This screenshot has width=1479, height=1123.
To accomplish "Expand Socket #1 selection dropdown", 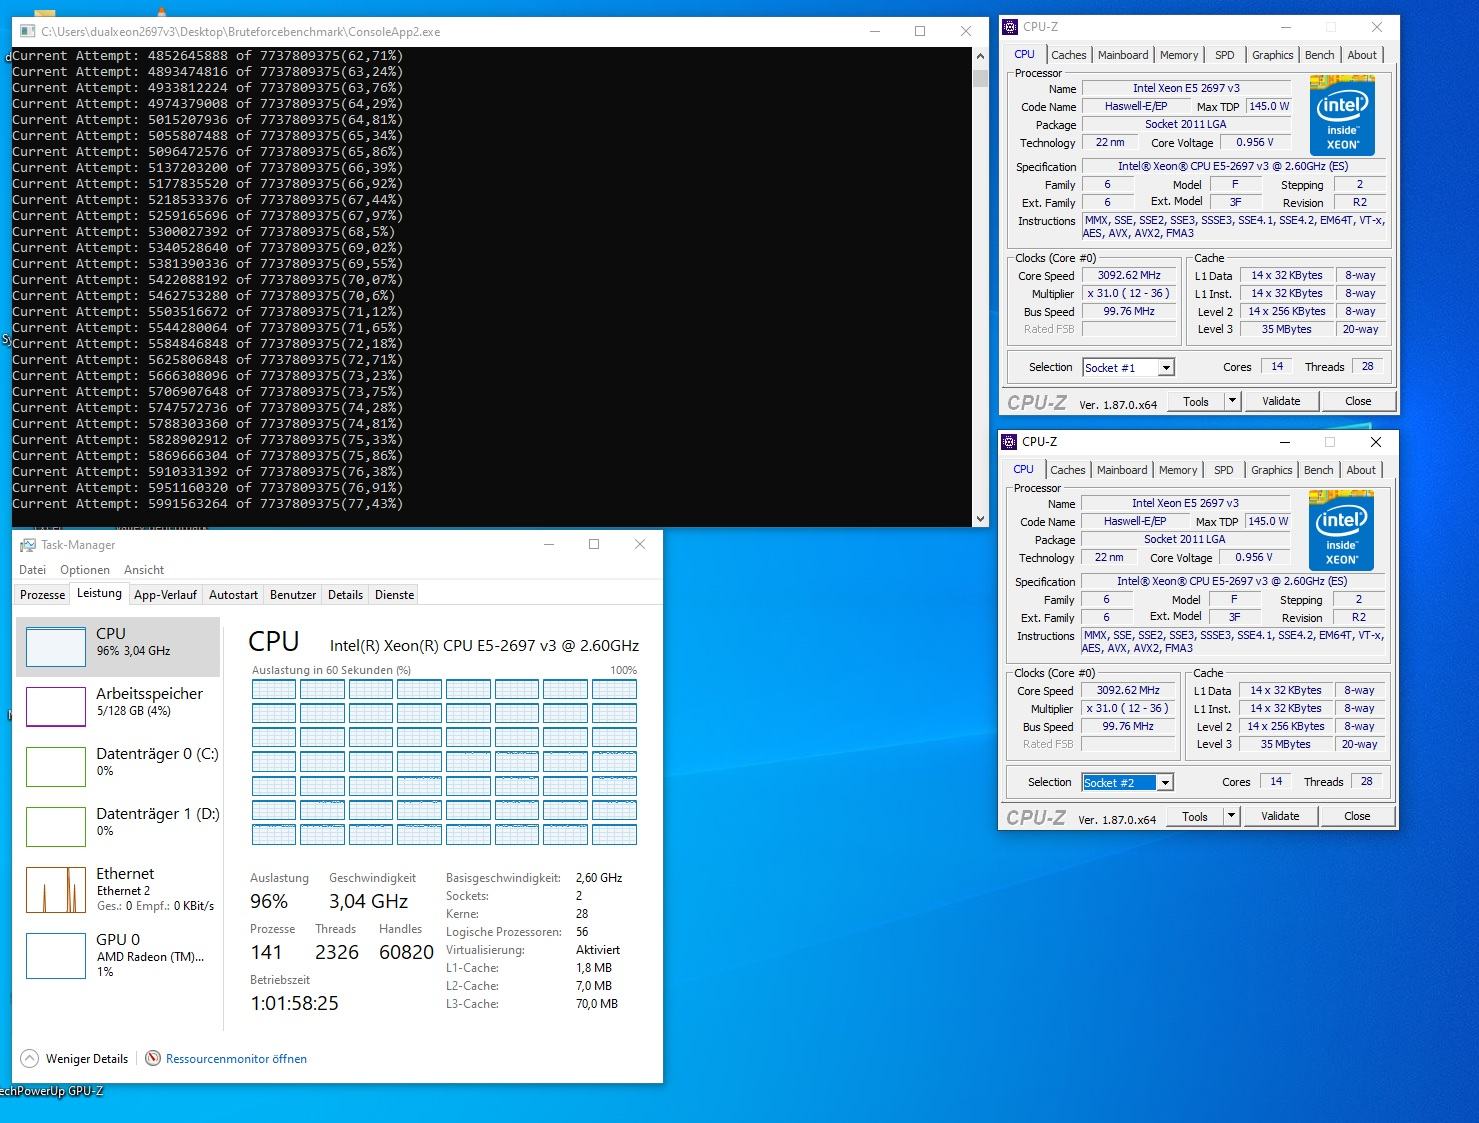I will pos(1166,368).
